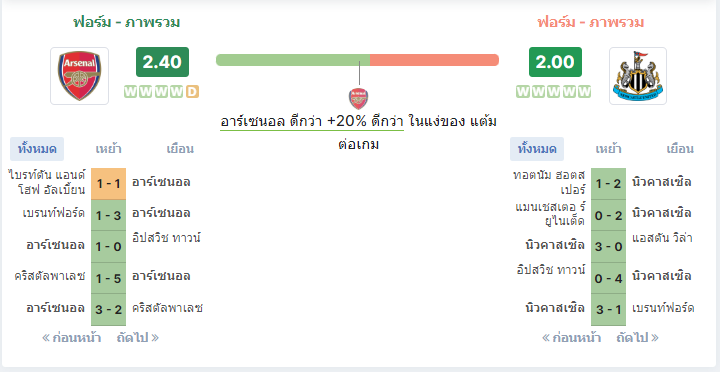Image resolution: width=720 pixels, height=372 pixels.
Task: Click the small Arsenal badge under the comparison bar
Action: [x=358, y=98]
